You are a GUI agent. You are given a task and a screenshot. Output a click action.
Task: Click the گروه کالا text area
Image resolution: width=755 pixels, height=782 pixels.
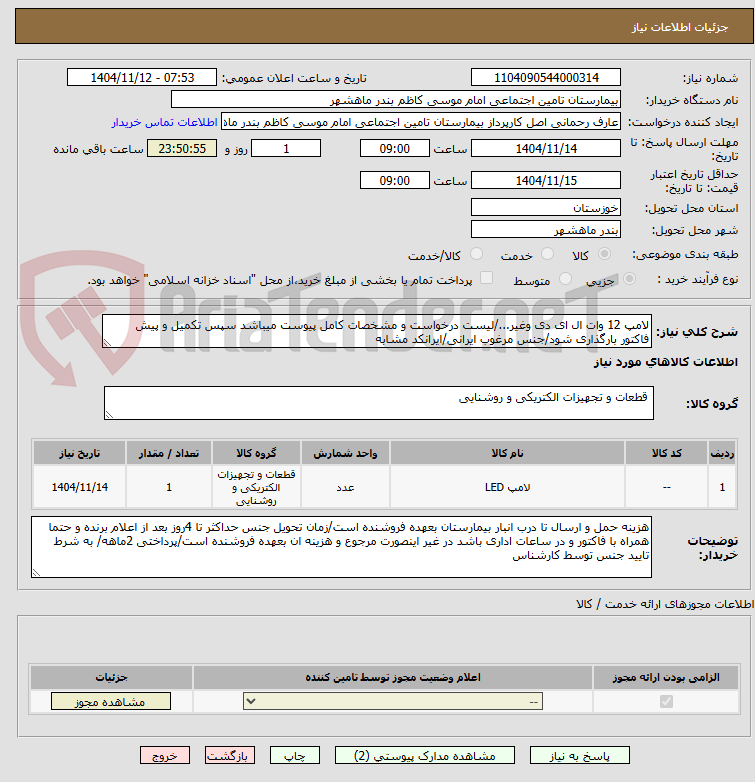pos(379,403)
